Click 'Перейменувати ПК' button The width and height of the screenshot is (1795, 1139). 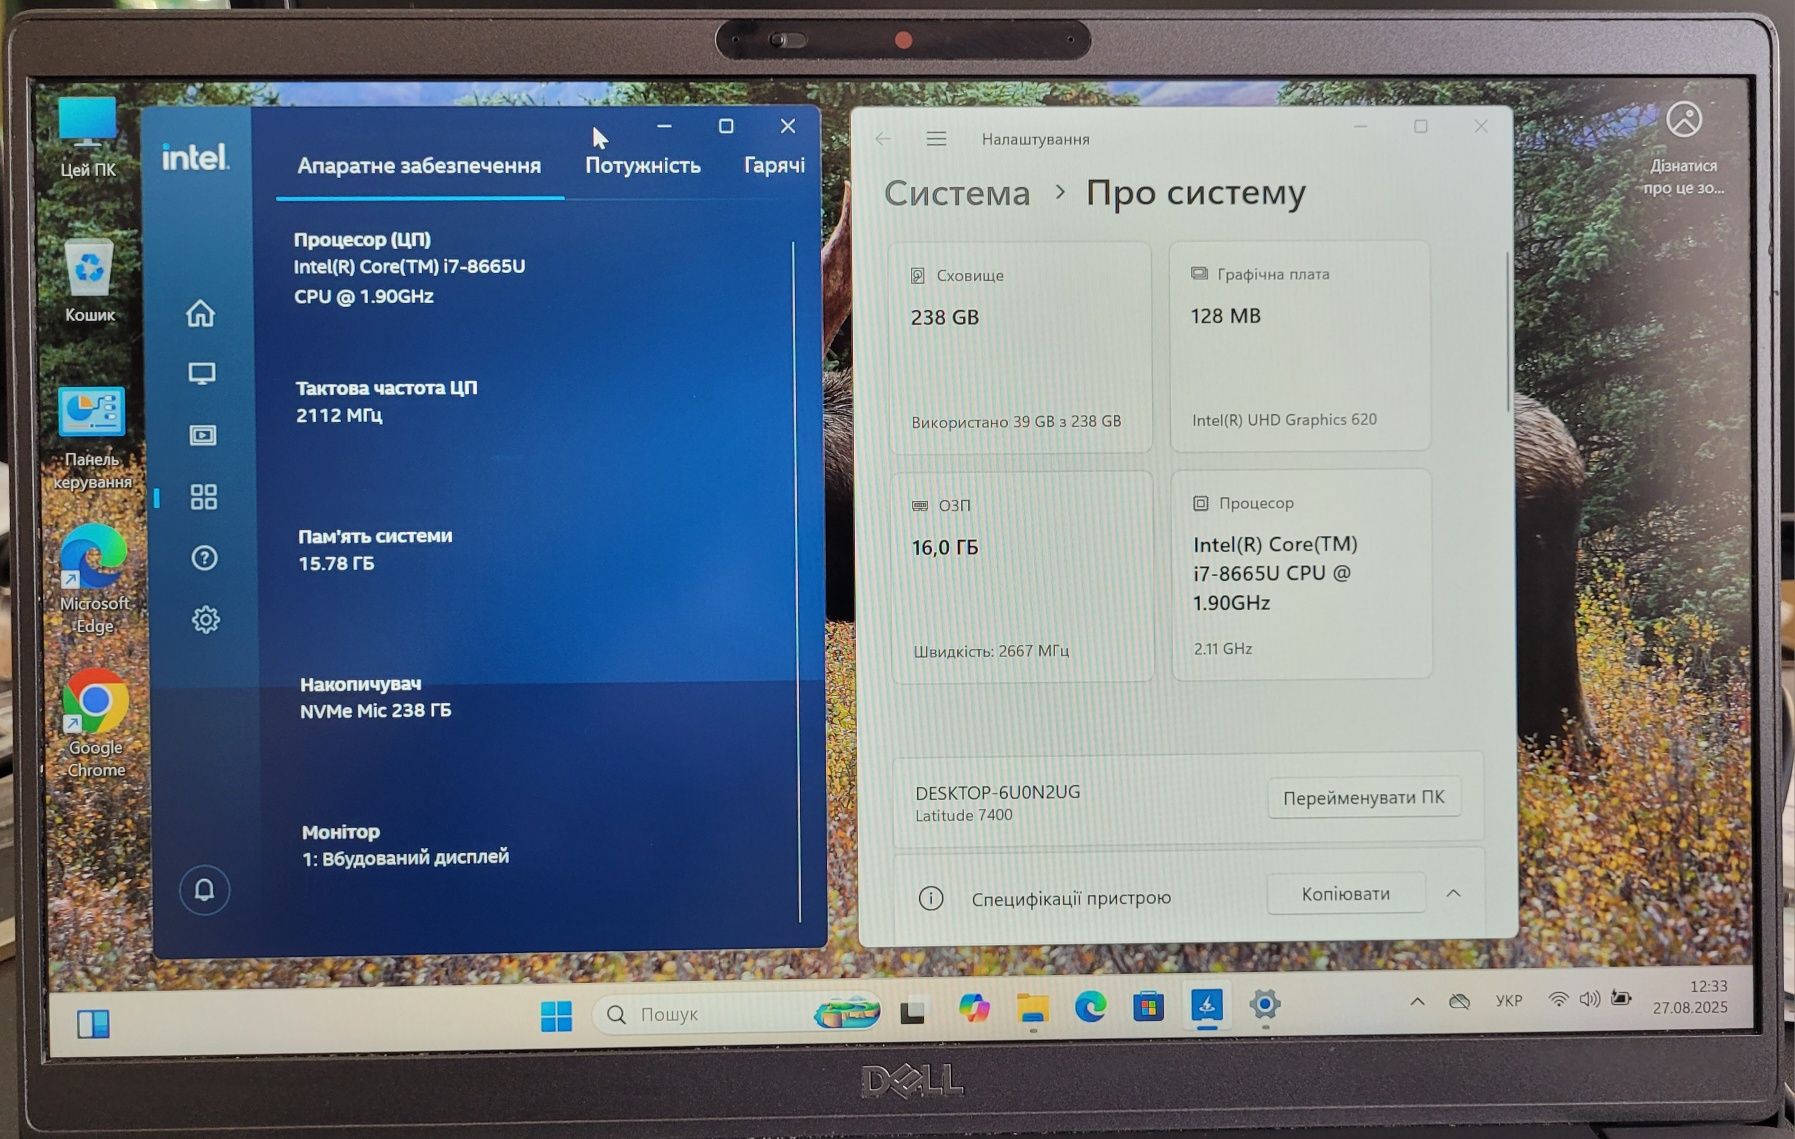pos(1364,798)
